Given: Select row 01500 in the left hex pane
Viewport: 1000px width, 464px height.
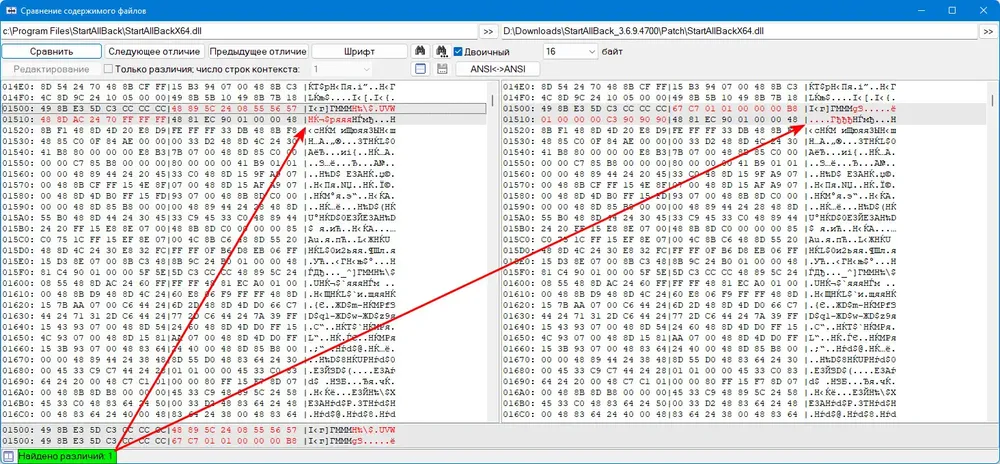Looking at the screenshot, I should [x=244, y=108].
